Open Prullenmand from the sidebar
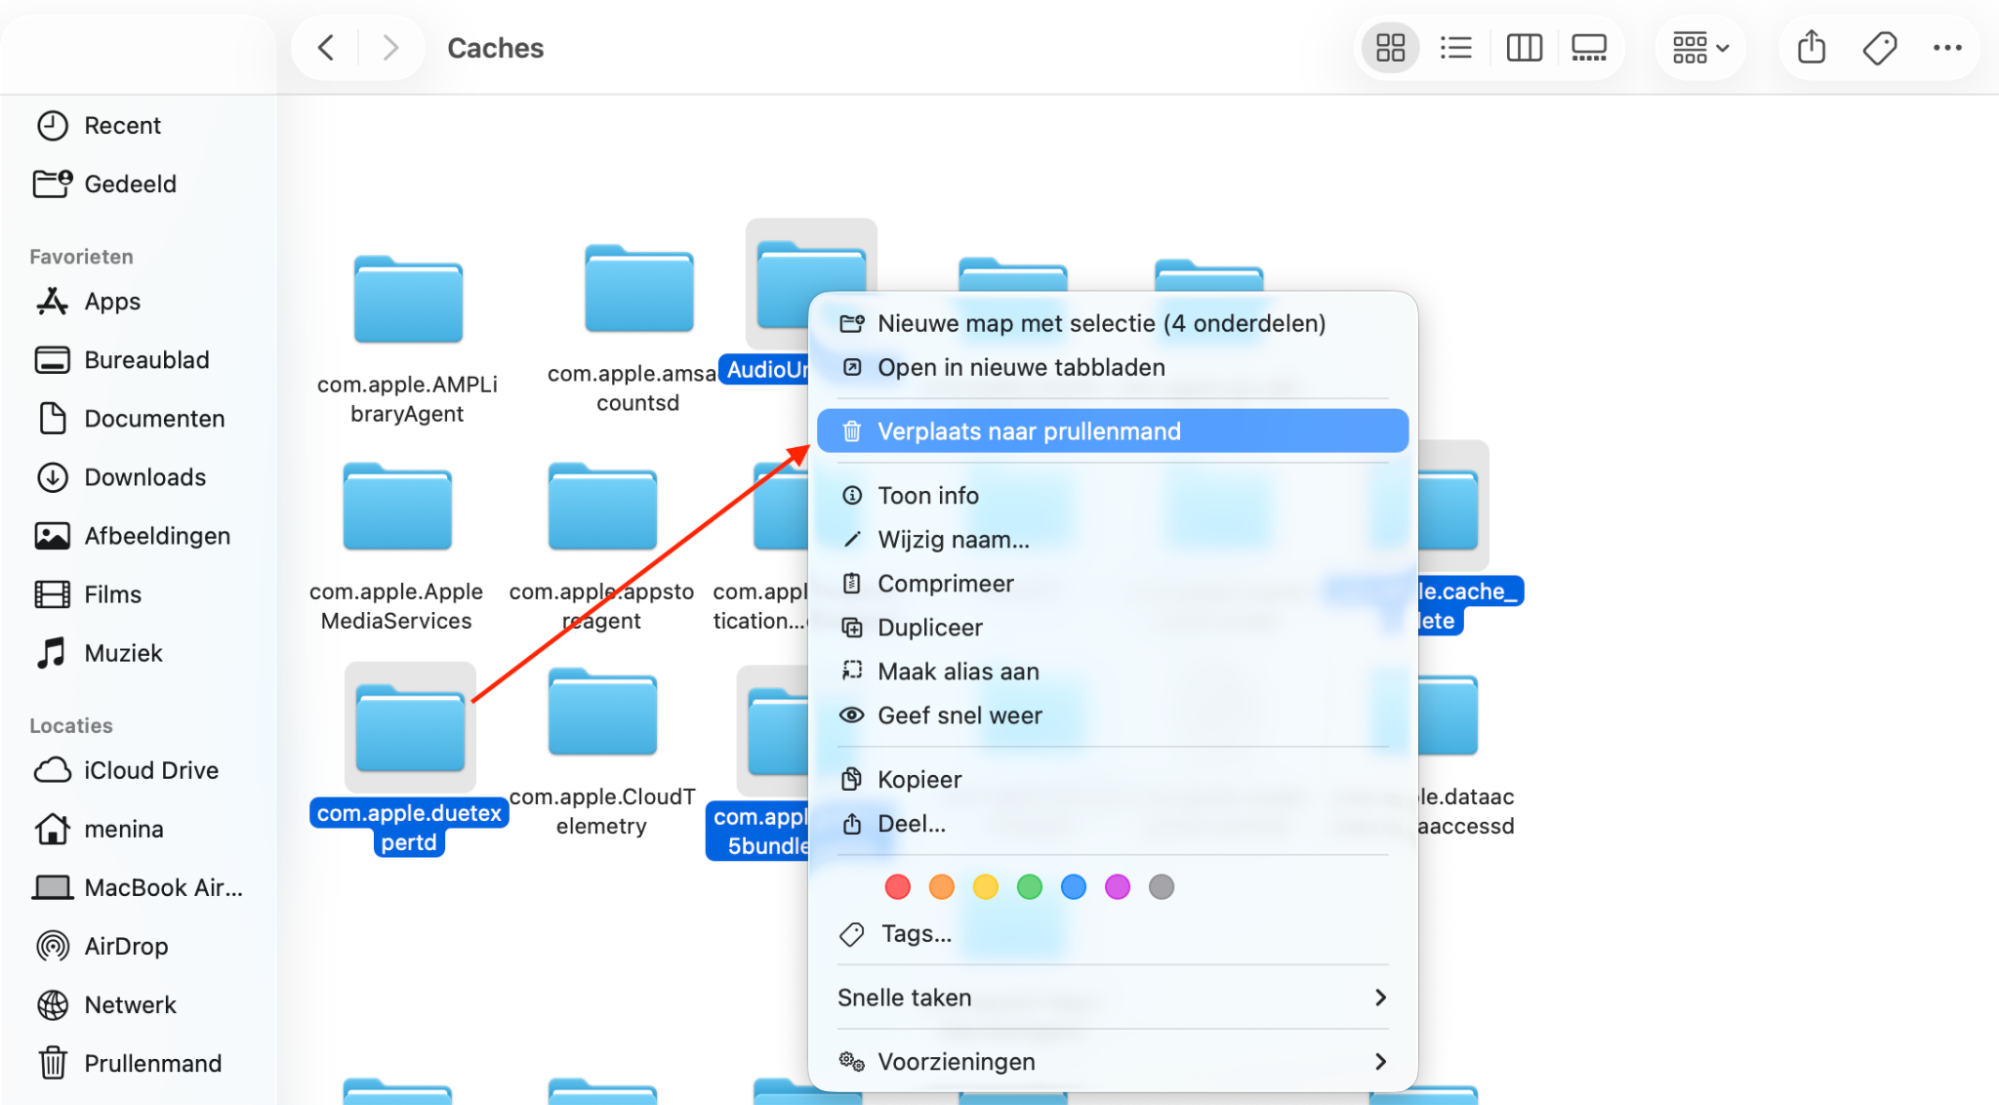Screen dimensions: 1999x1105 point(153,1063)
